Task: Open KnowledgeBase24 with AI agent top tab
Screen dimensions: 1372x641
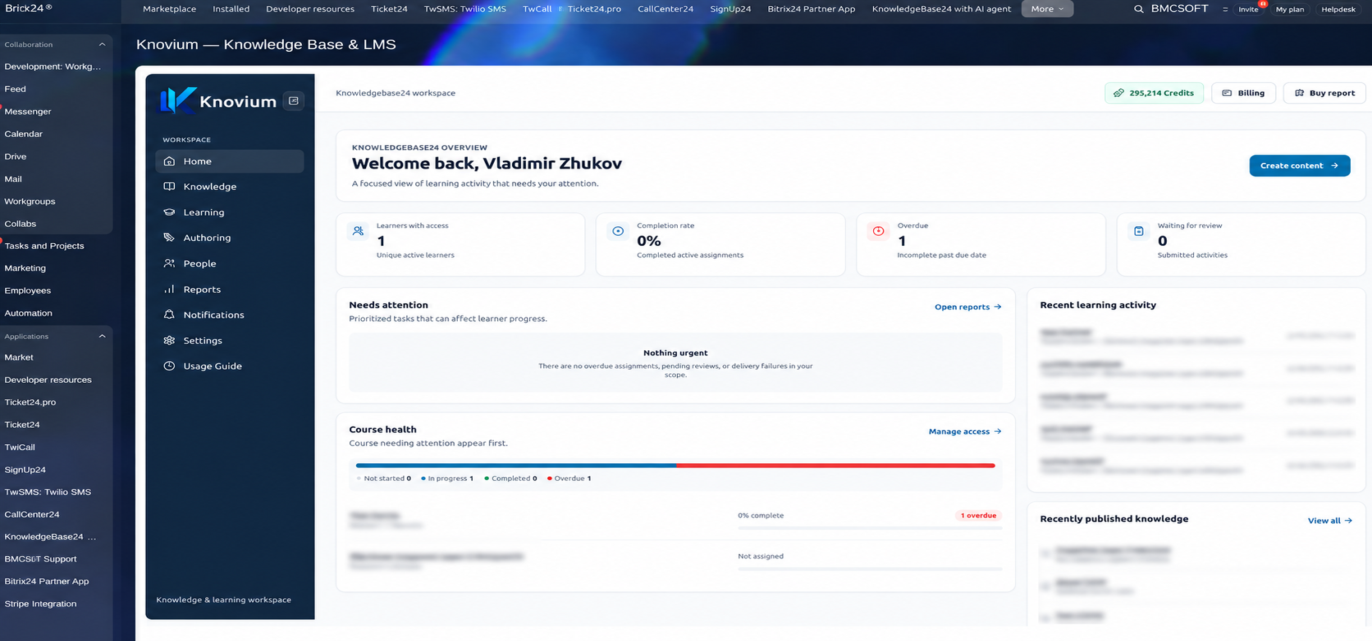Action: coord(941,9)
